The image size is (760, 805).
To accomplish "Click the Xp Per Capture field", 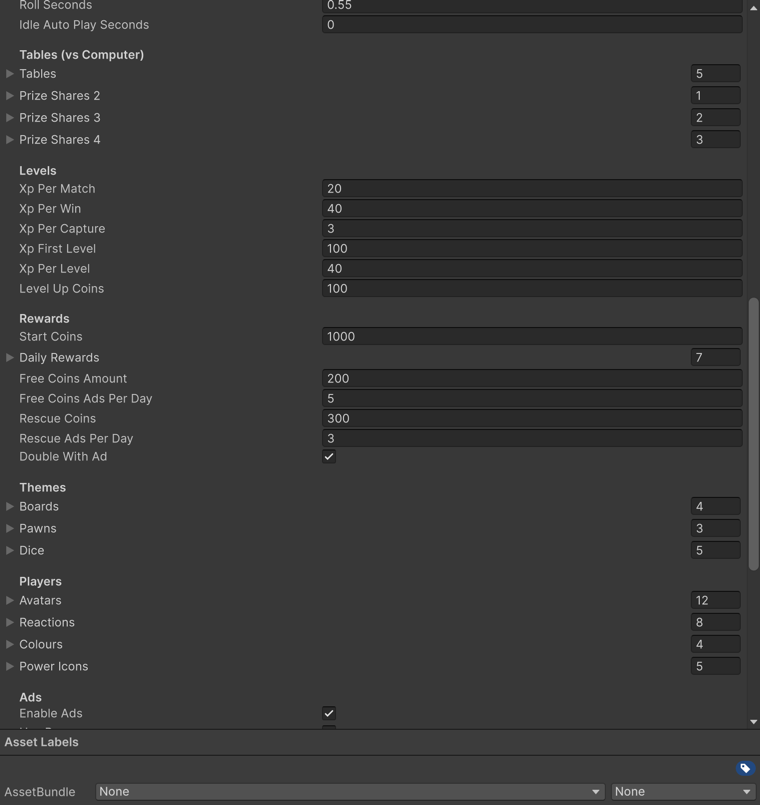I will pos(532,228).
